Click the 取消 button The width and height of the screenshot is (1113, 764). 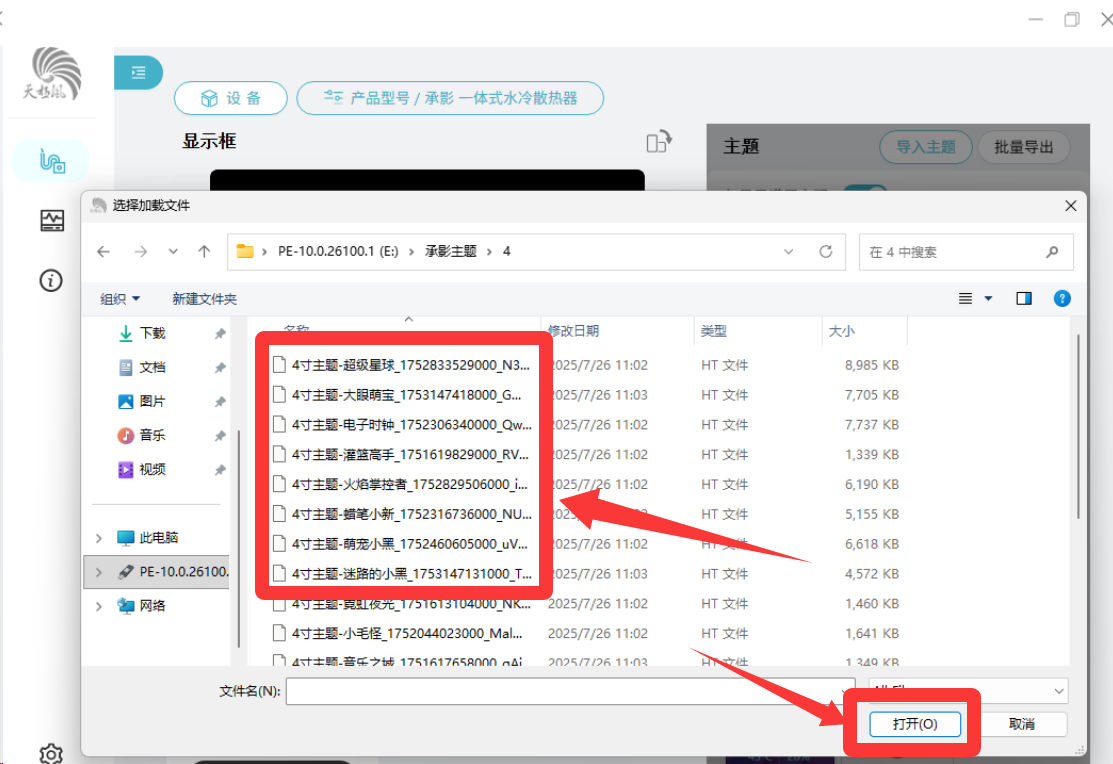click(1021, 724)
